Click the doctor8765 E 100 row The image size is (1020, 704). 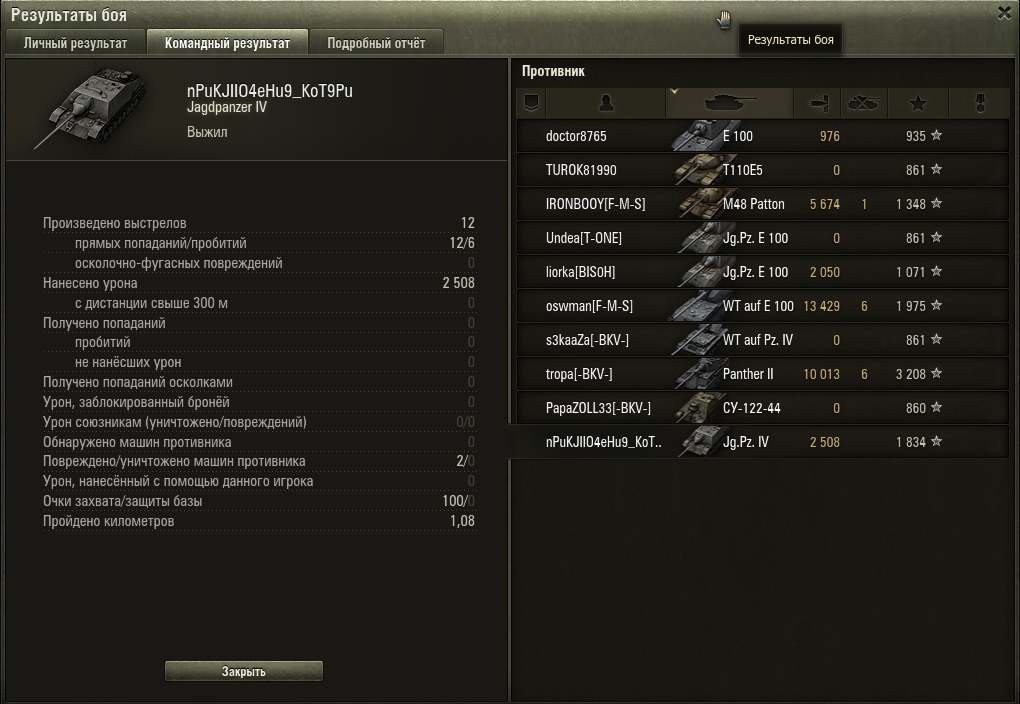pyautogui.click(x=762, y=136)
